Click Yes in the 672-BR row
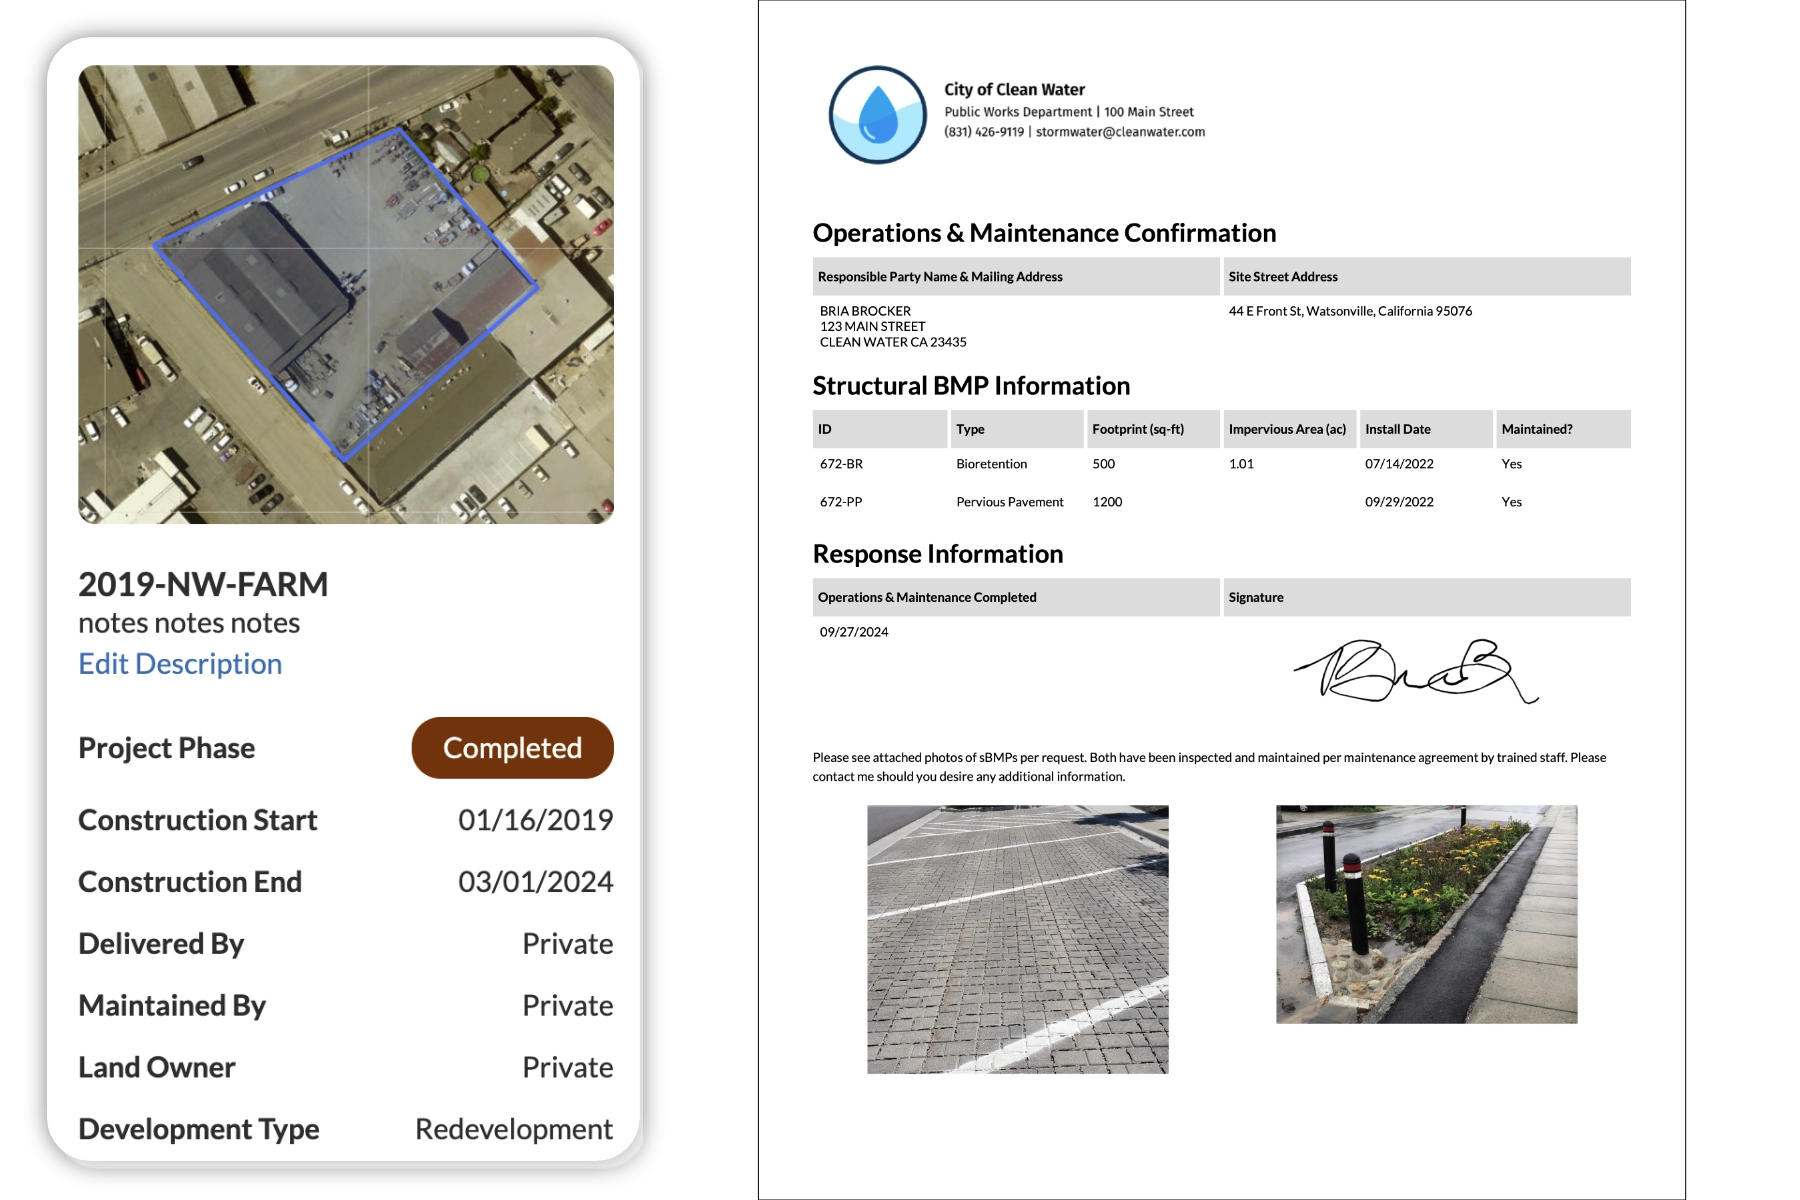 [x=1511, y=464]
